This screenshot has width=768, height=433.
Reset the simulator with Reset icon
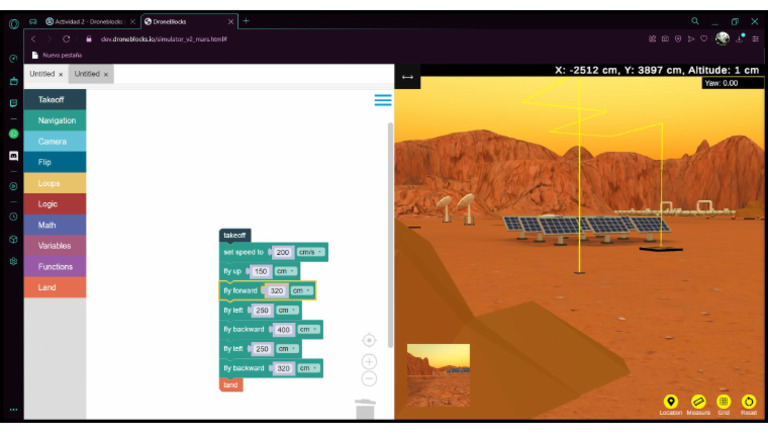(748, 402)
